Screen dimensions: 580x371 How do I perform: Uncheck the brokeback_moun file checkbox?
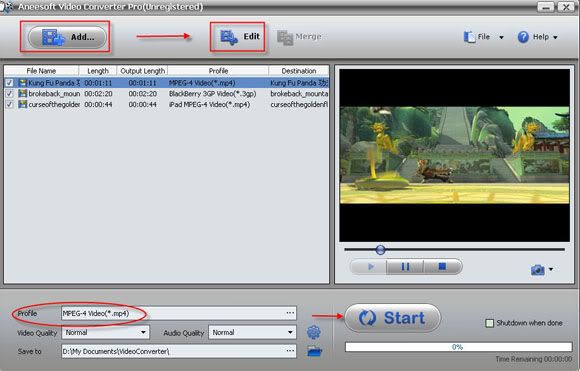10,94
